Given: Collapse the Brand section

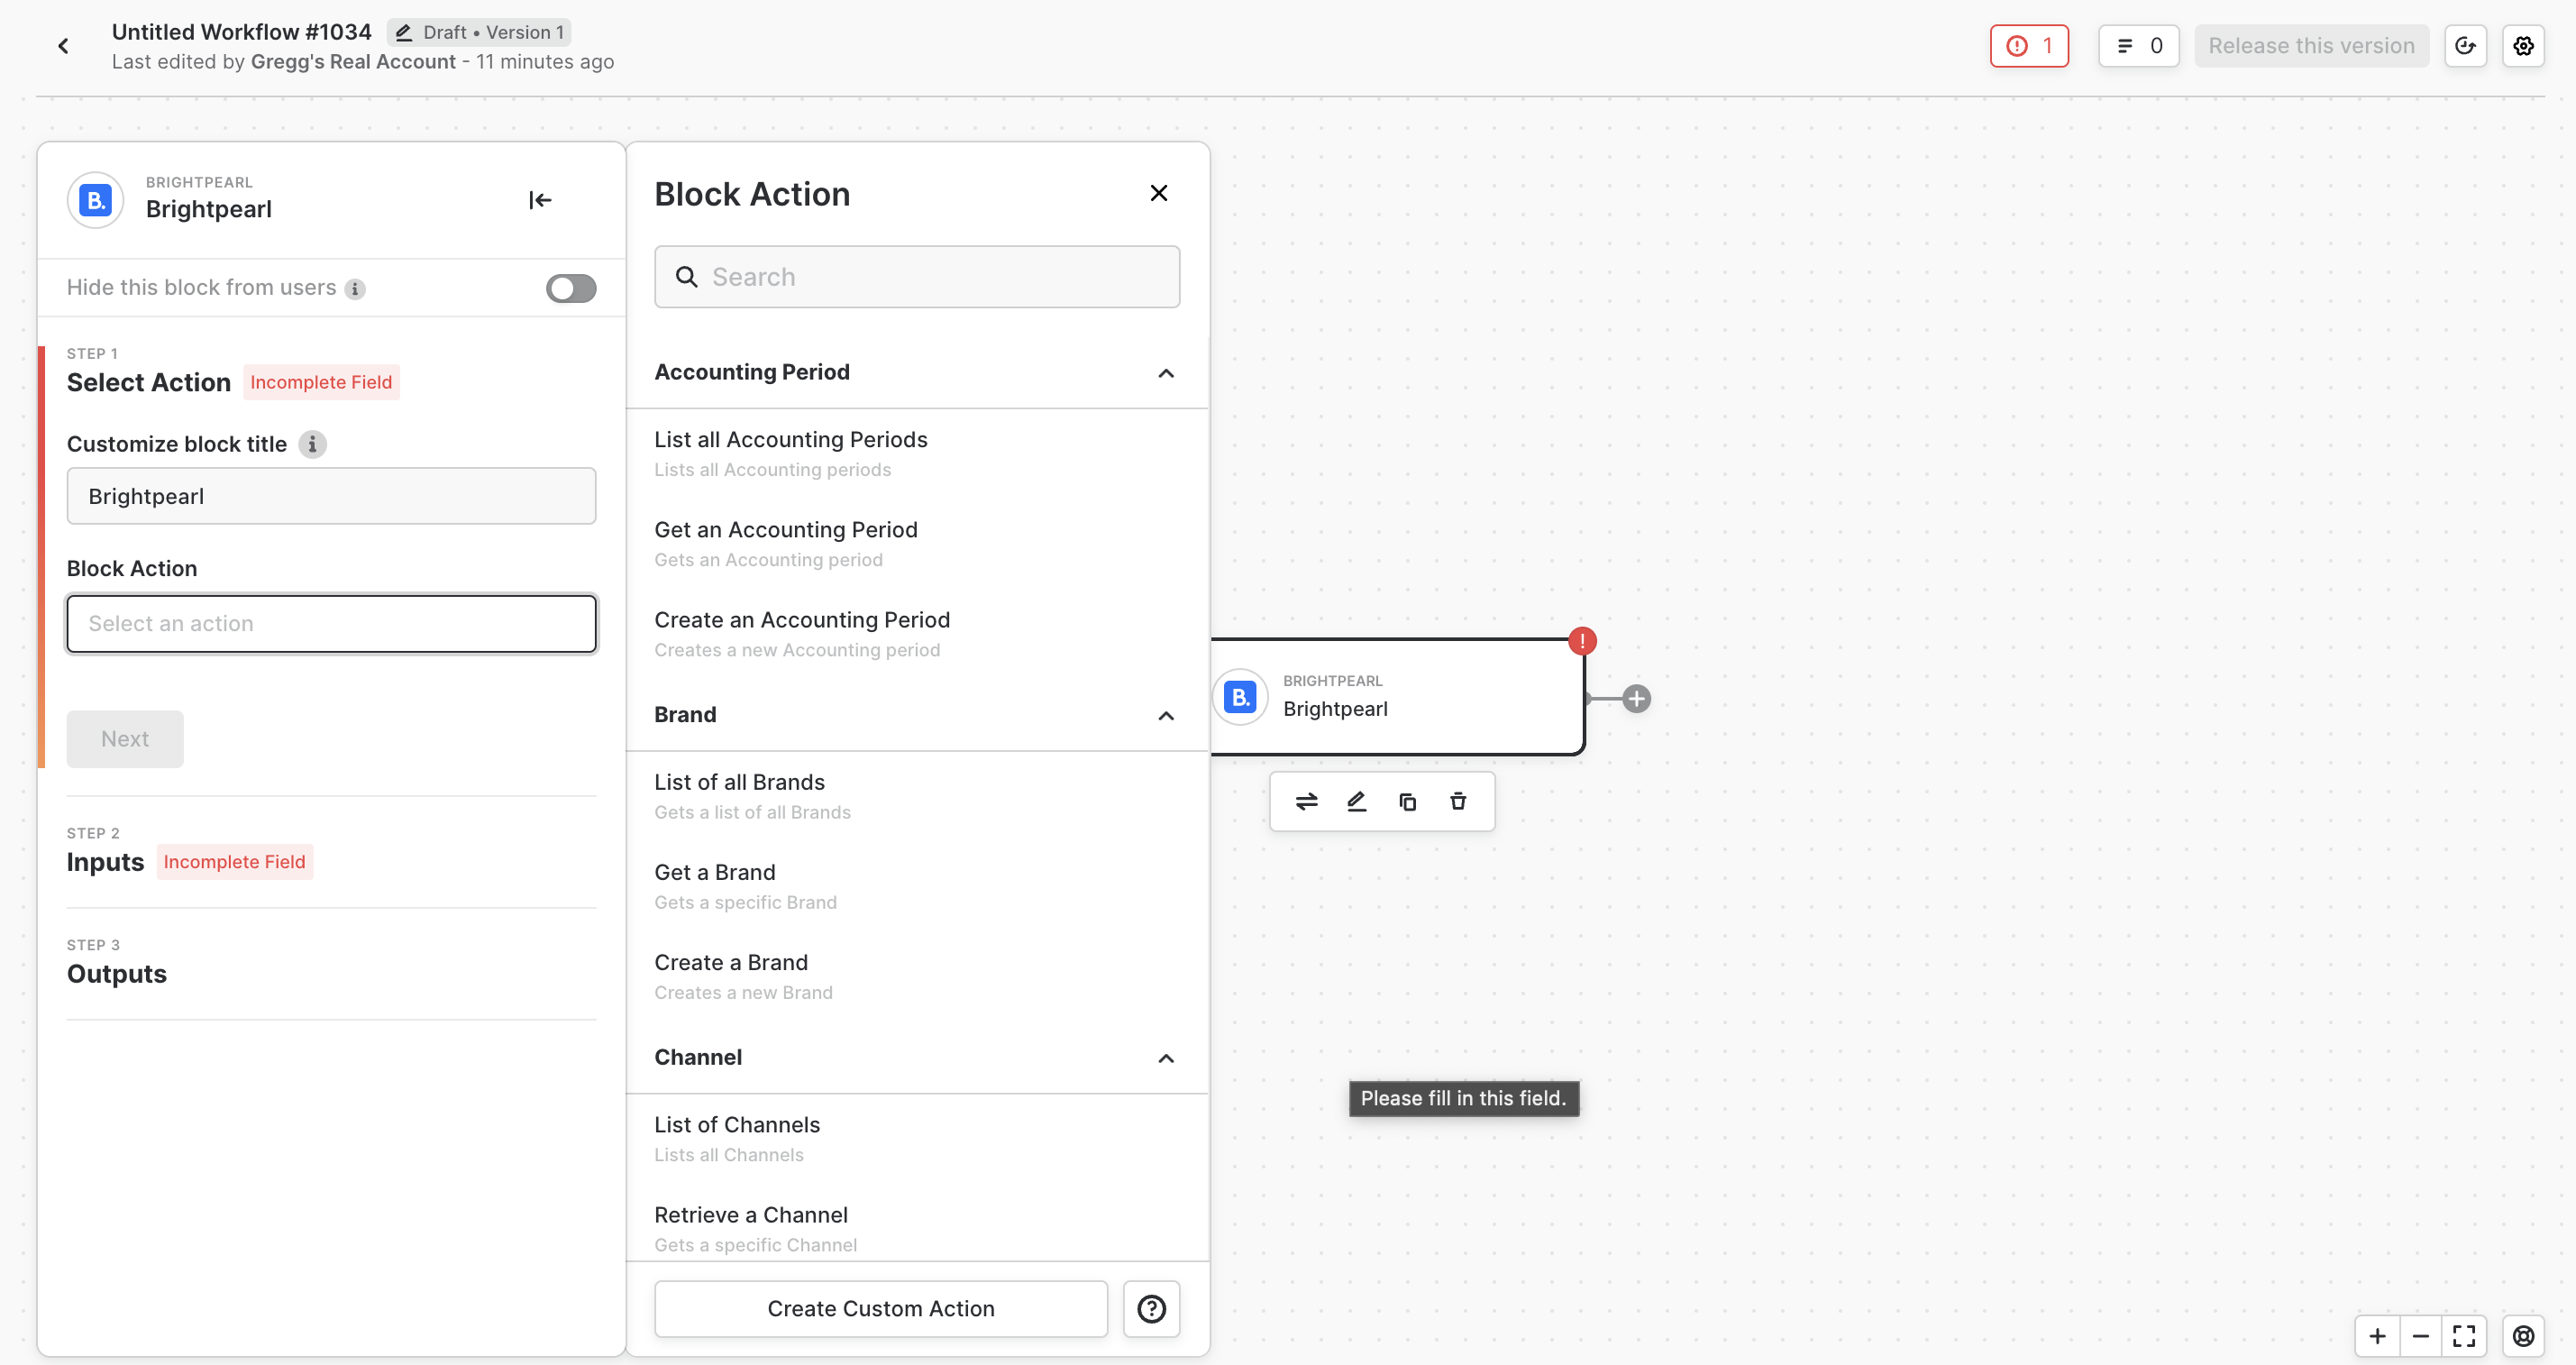Looking at the screenshot, I should click(x=1165, y=716).
